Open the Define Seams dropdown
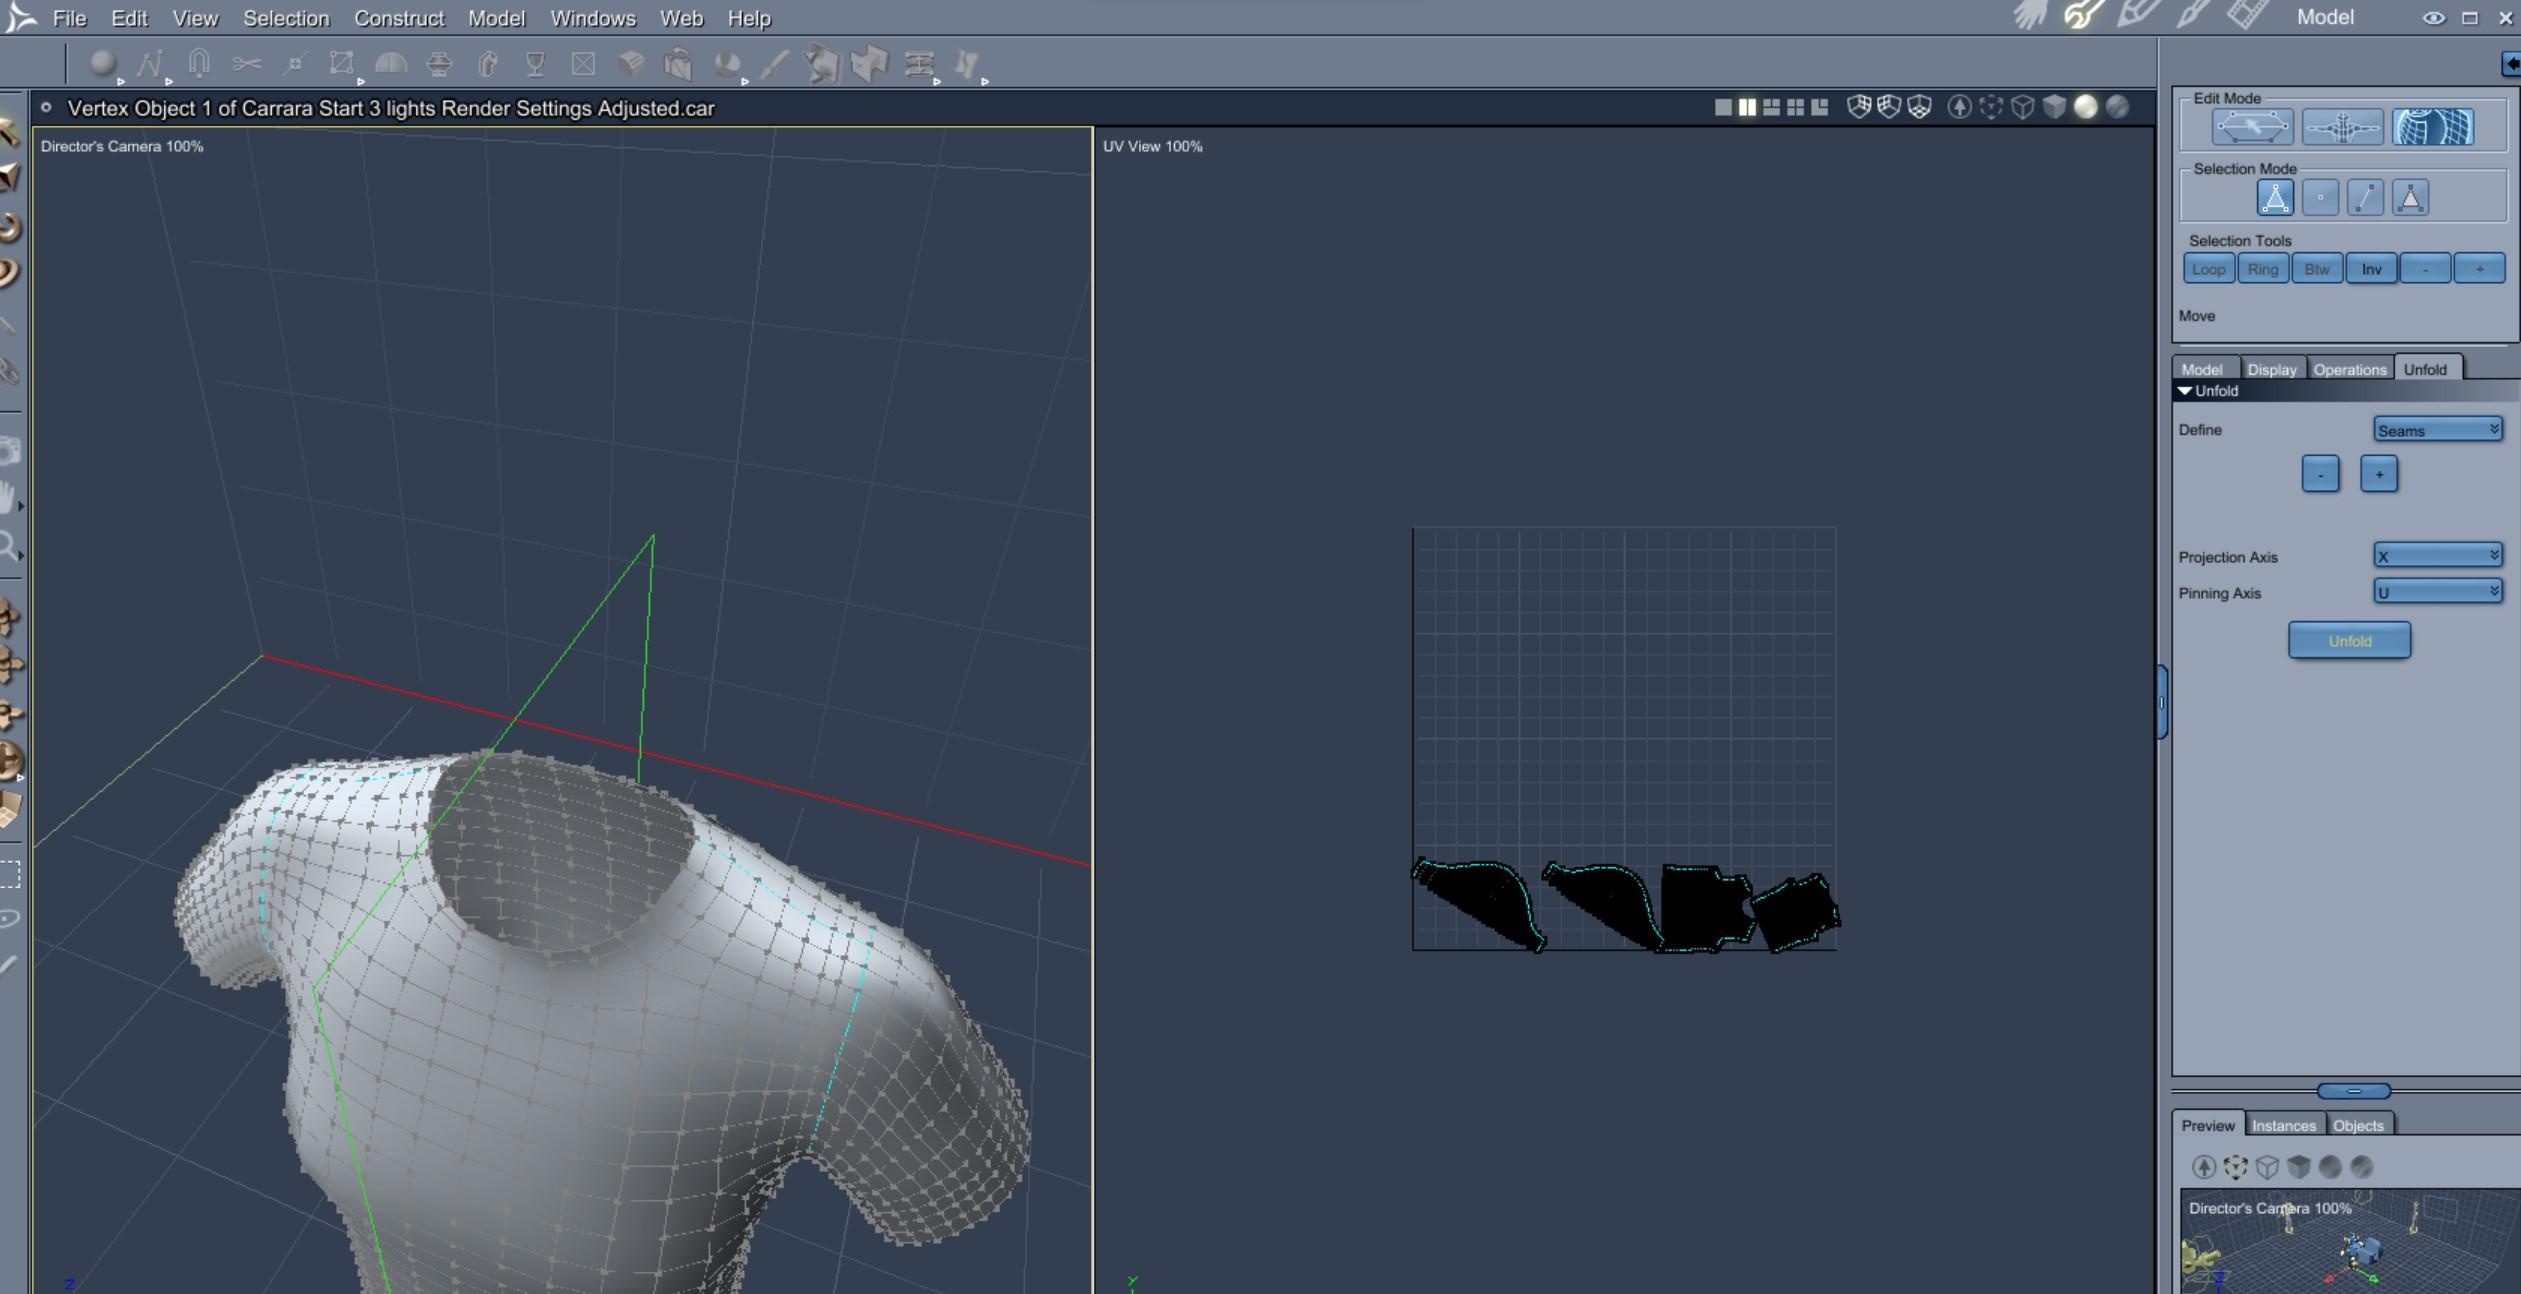Image resolution: width=2521 pixels, height=1294 pixels. [x=2437, y=430]
